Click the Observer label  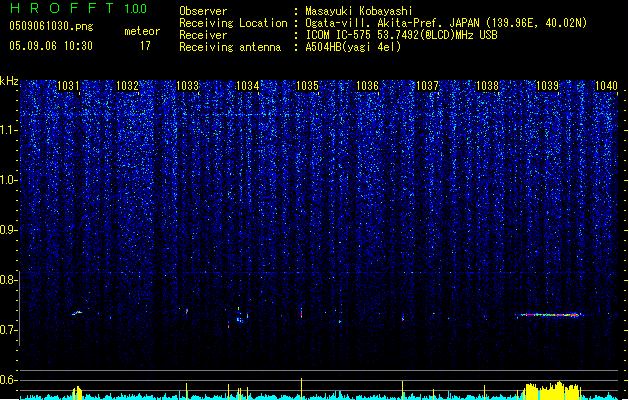pos(203,11)
